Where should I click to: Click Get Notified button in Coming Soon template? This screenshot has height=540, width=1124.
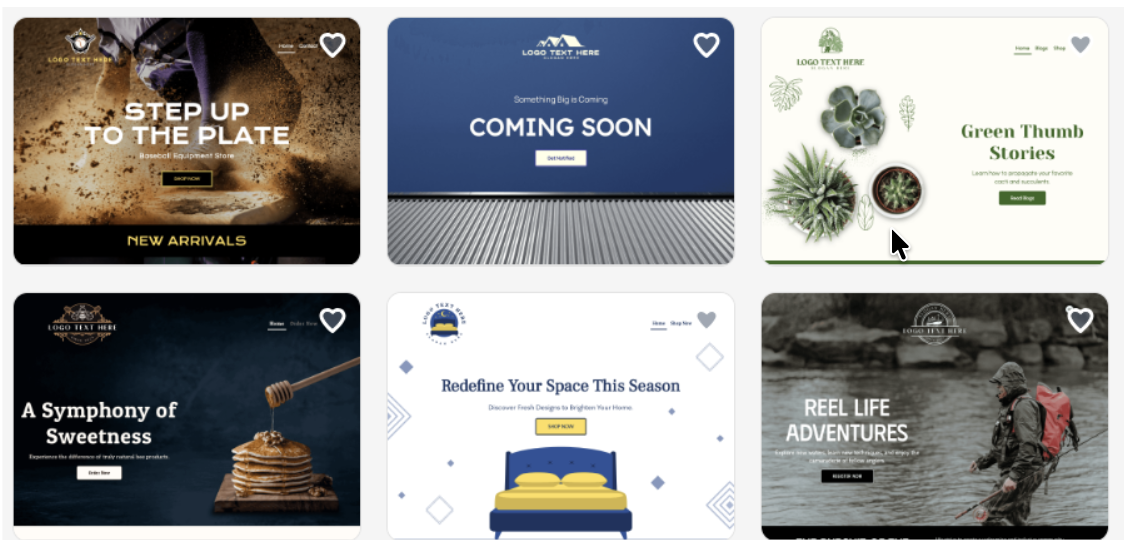(561, 158)
